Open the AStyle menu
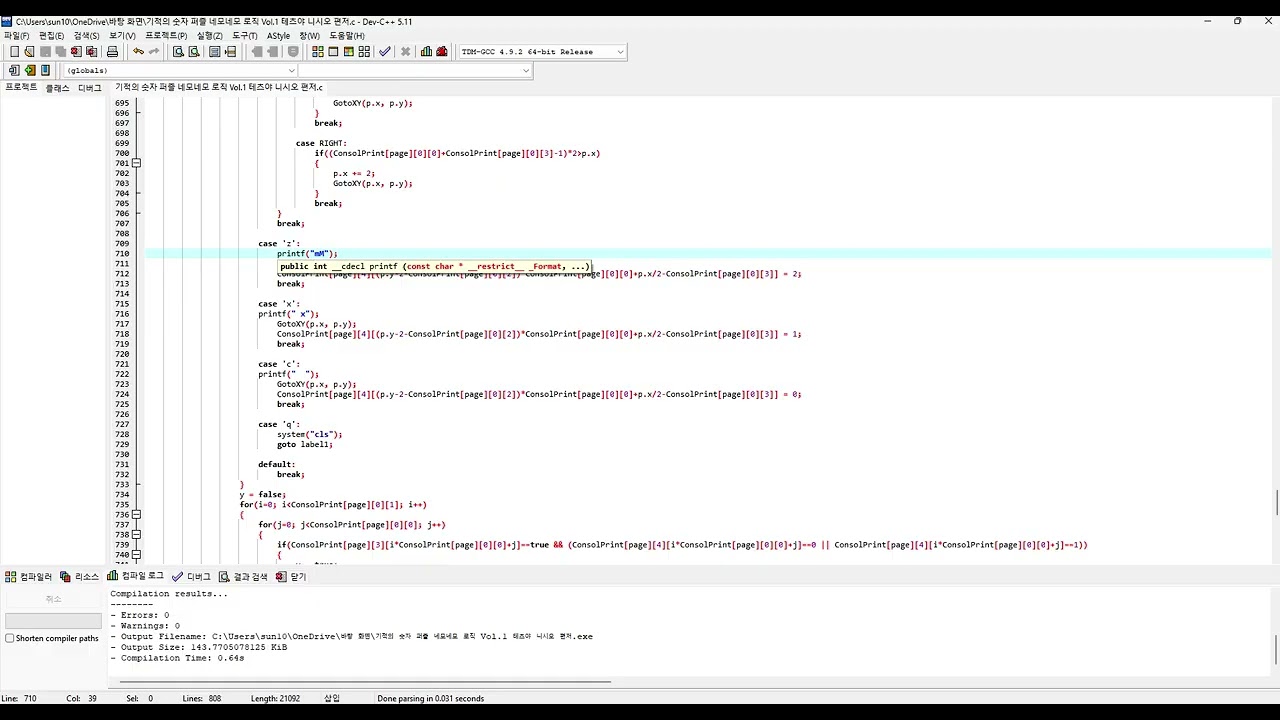The height and width of the screenshot is (720, 1280). pos(278,35)
